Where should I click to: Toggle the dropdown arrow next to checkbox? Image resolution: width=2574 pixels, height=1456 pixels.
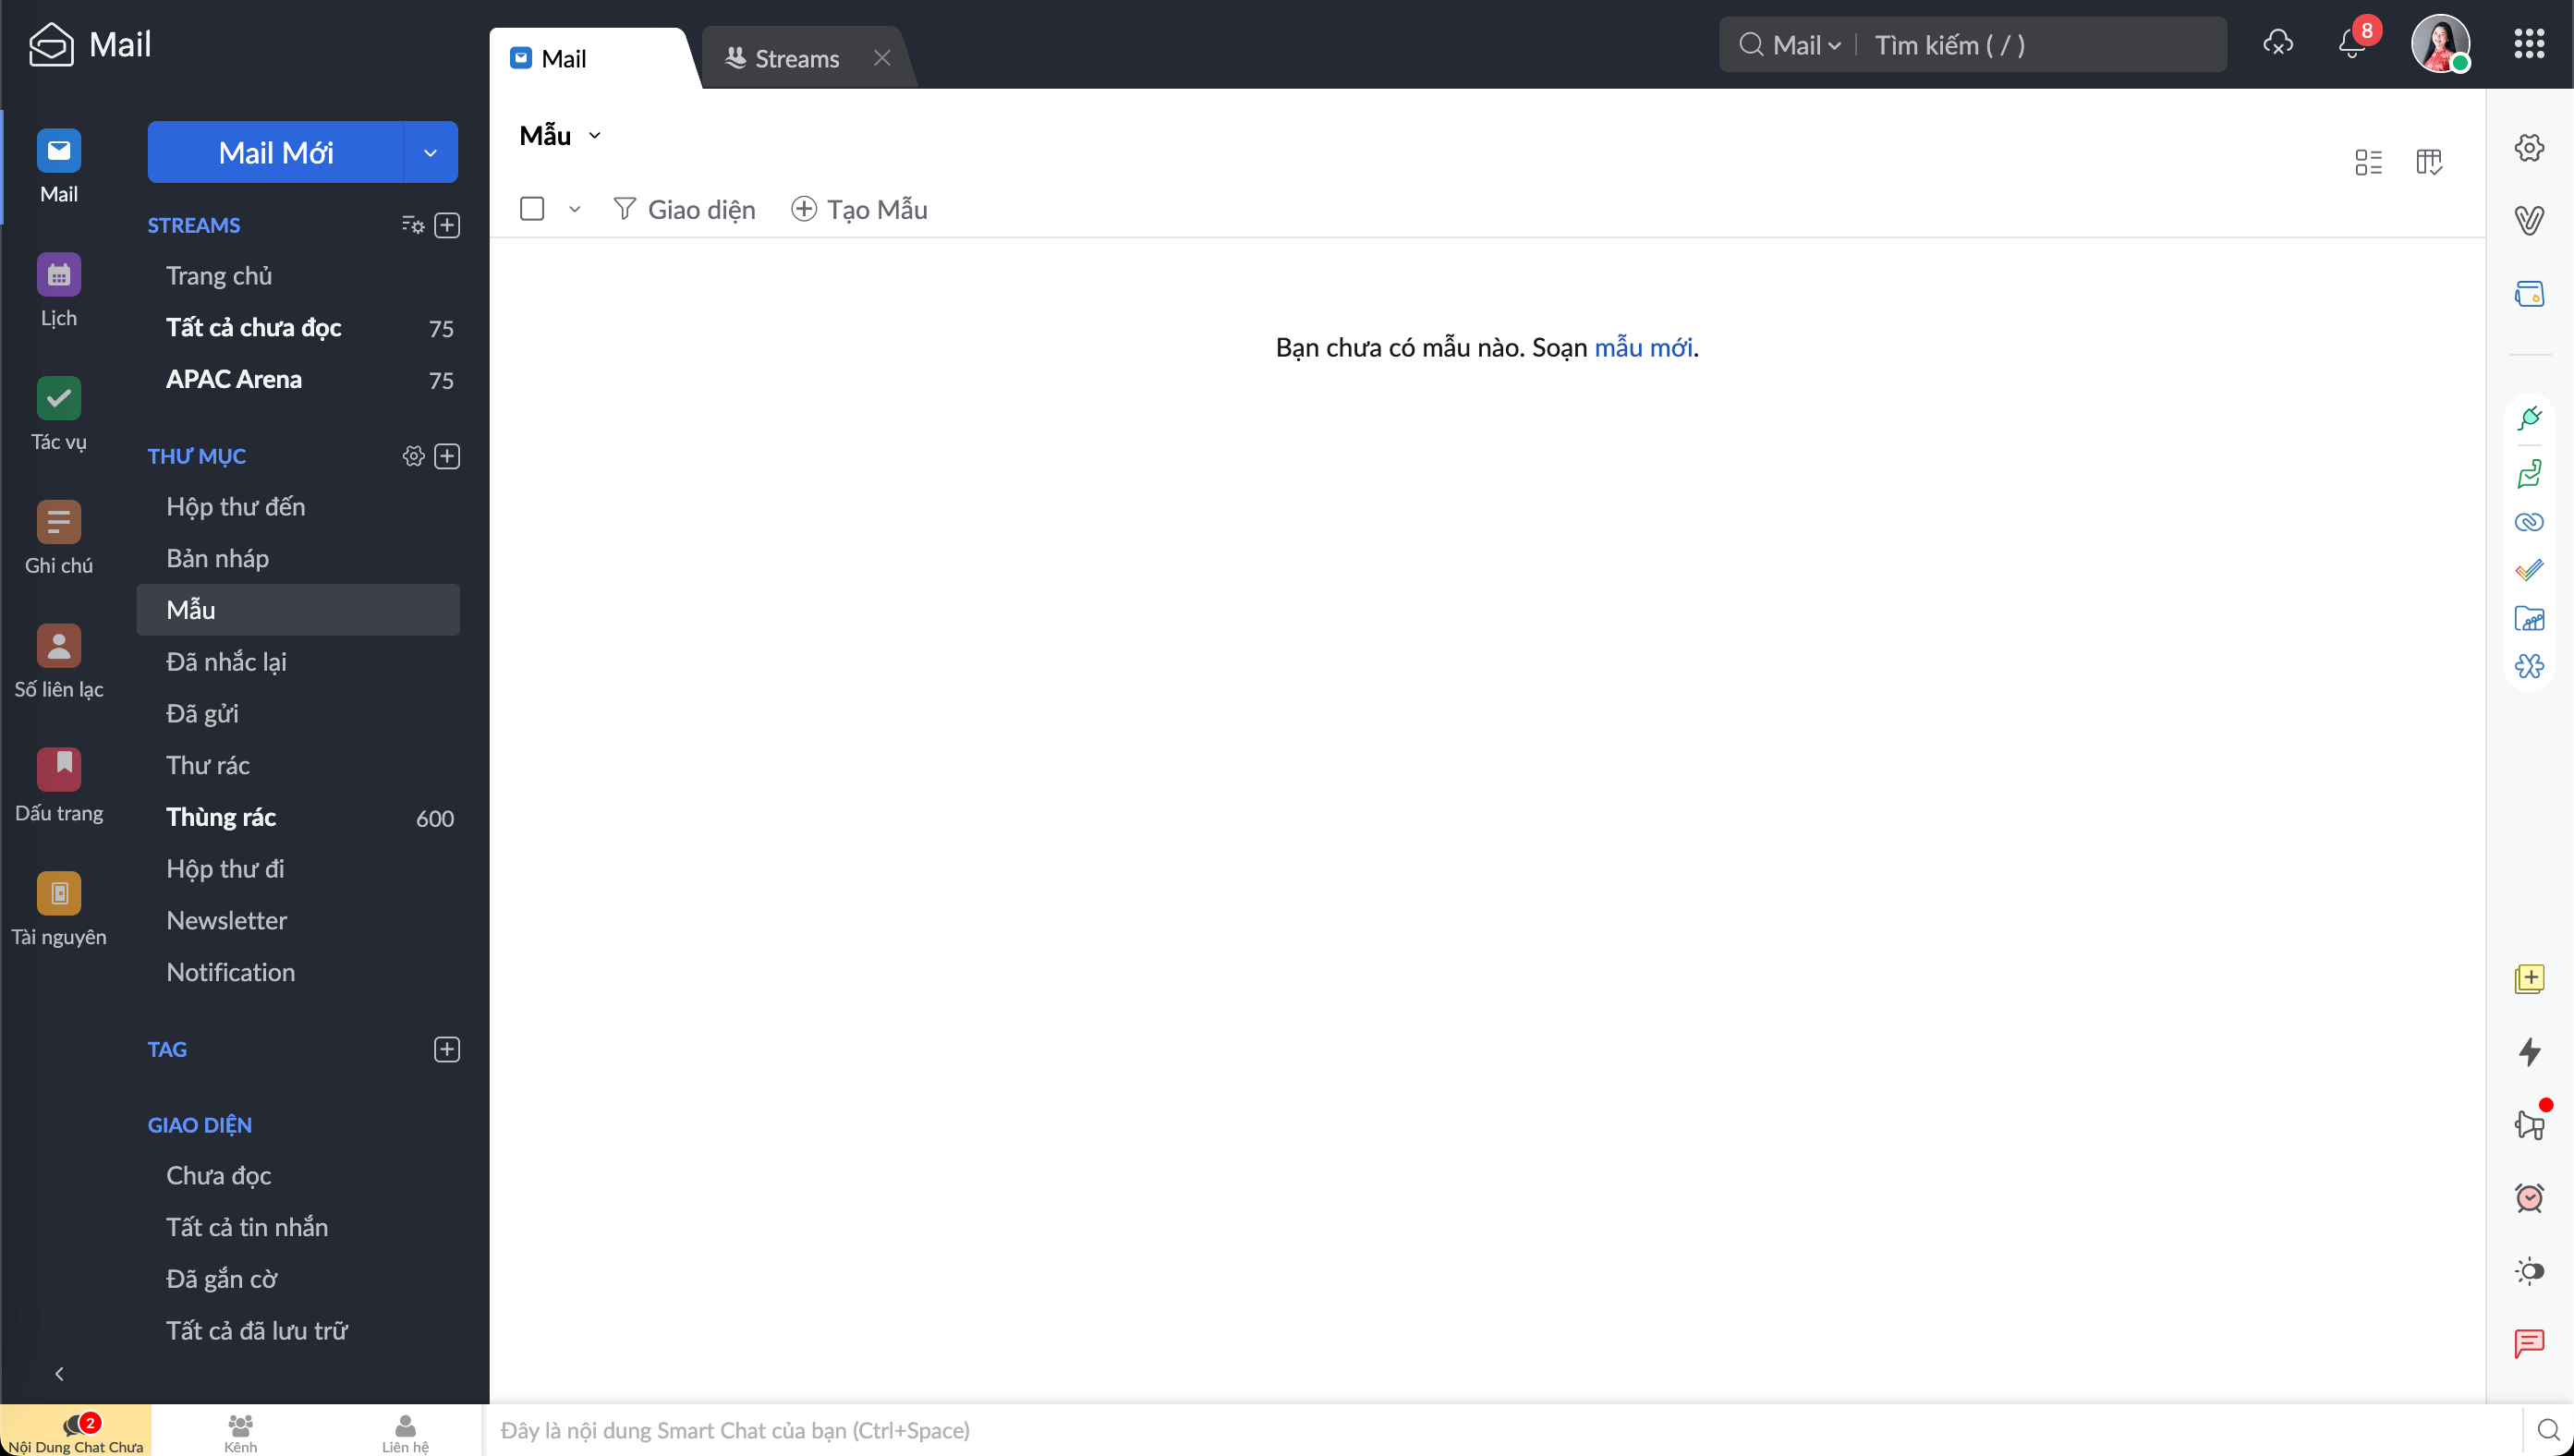click(x=573, y=209)
